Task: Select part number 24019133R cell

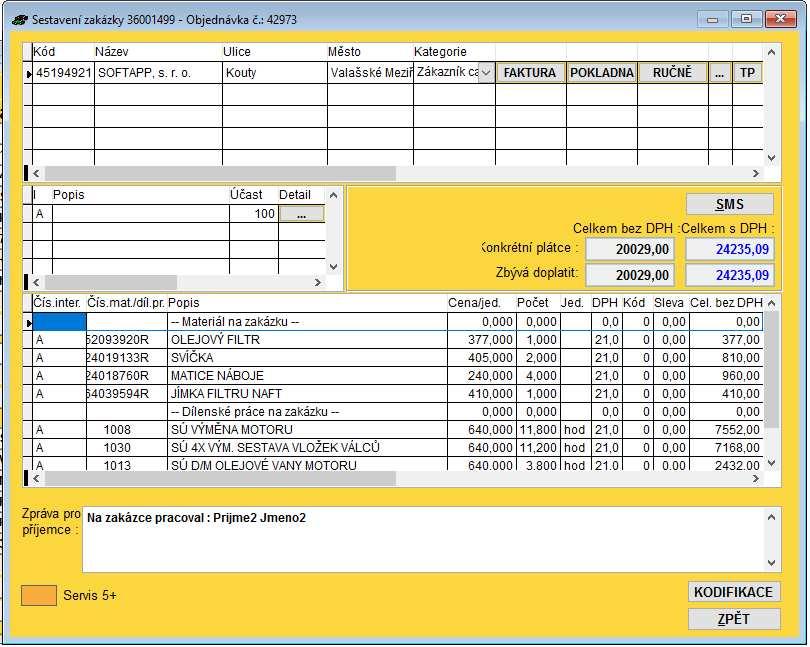Action: click(x=127, y=358)
